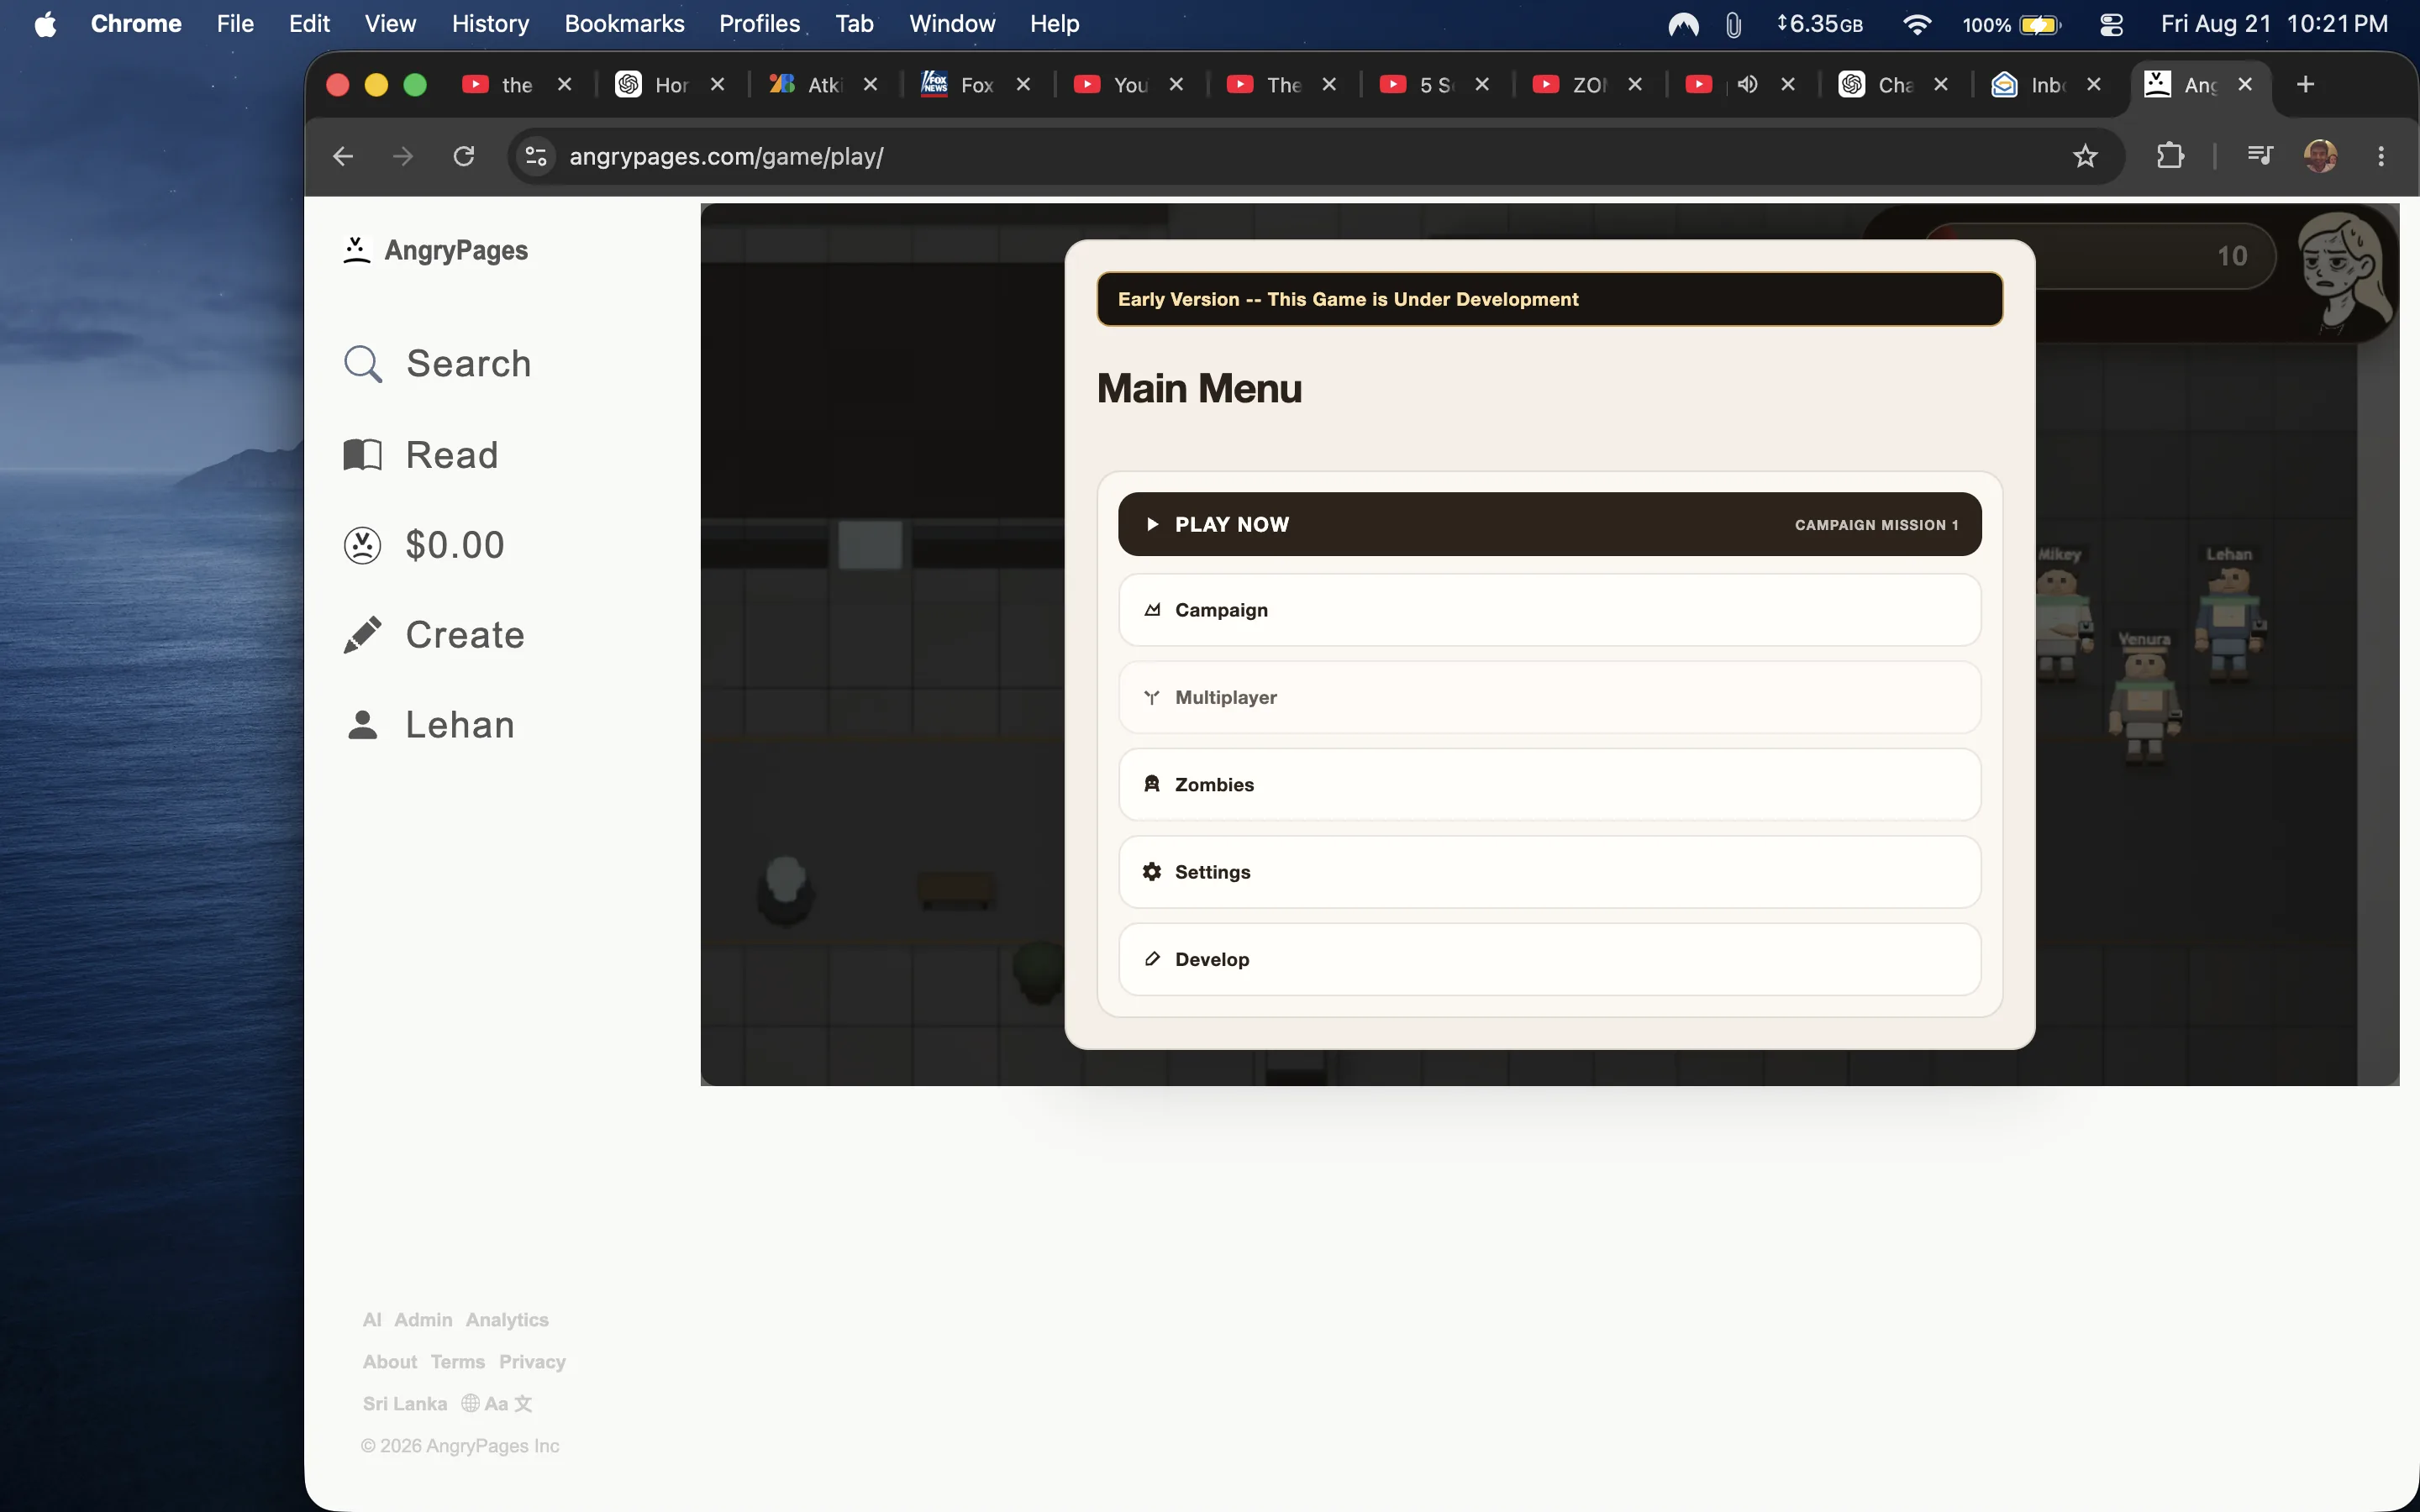
Task: Open the Lehan profile icon
Action: (362, 725)
